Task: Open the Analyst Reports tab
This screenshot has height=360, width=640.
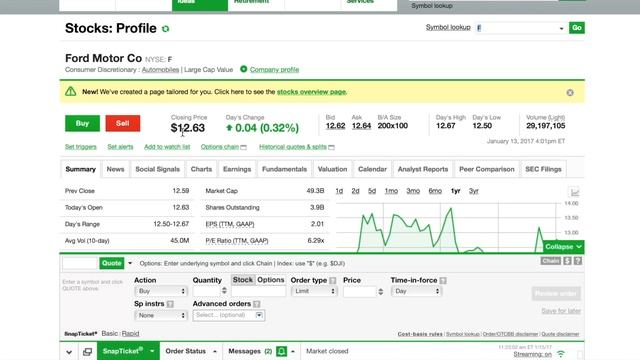Action: pyautogui.click(x=423, y=169)
